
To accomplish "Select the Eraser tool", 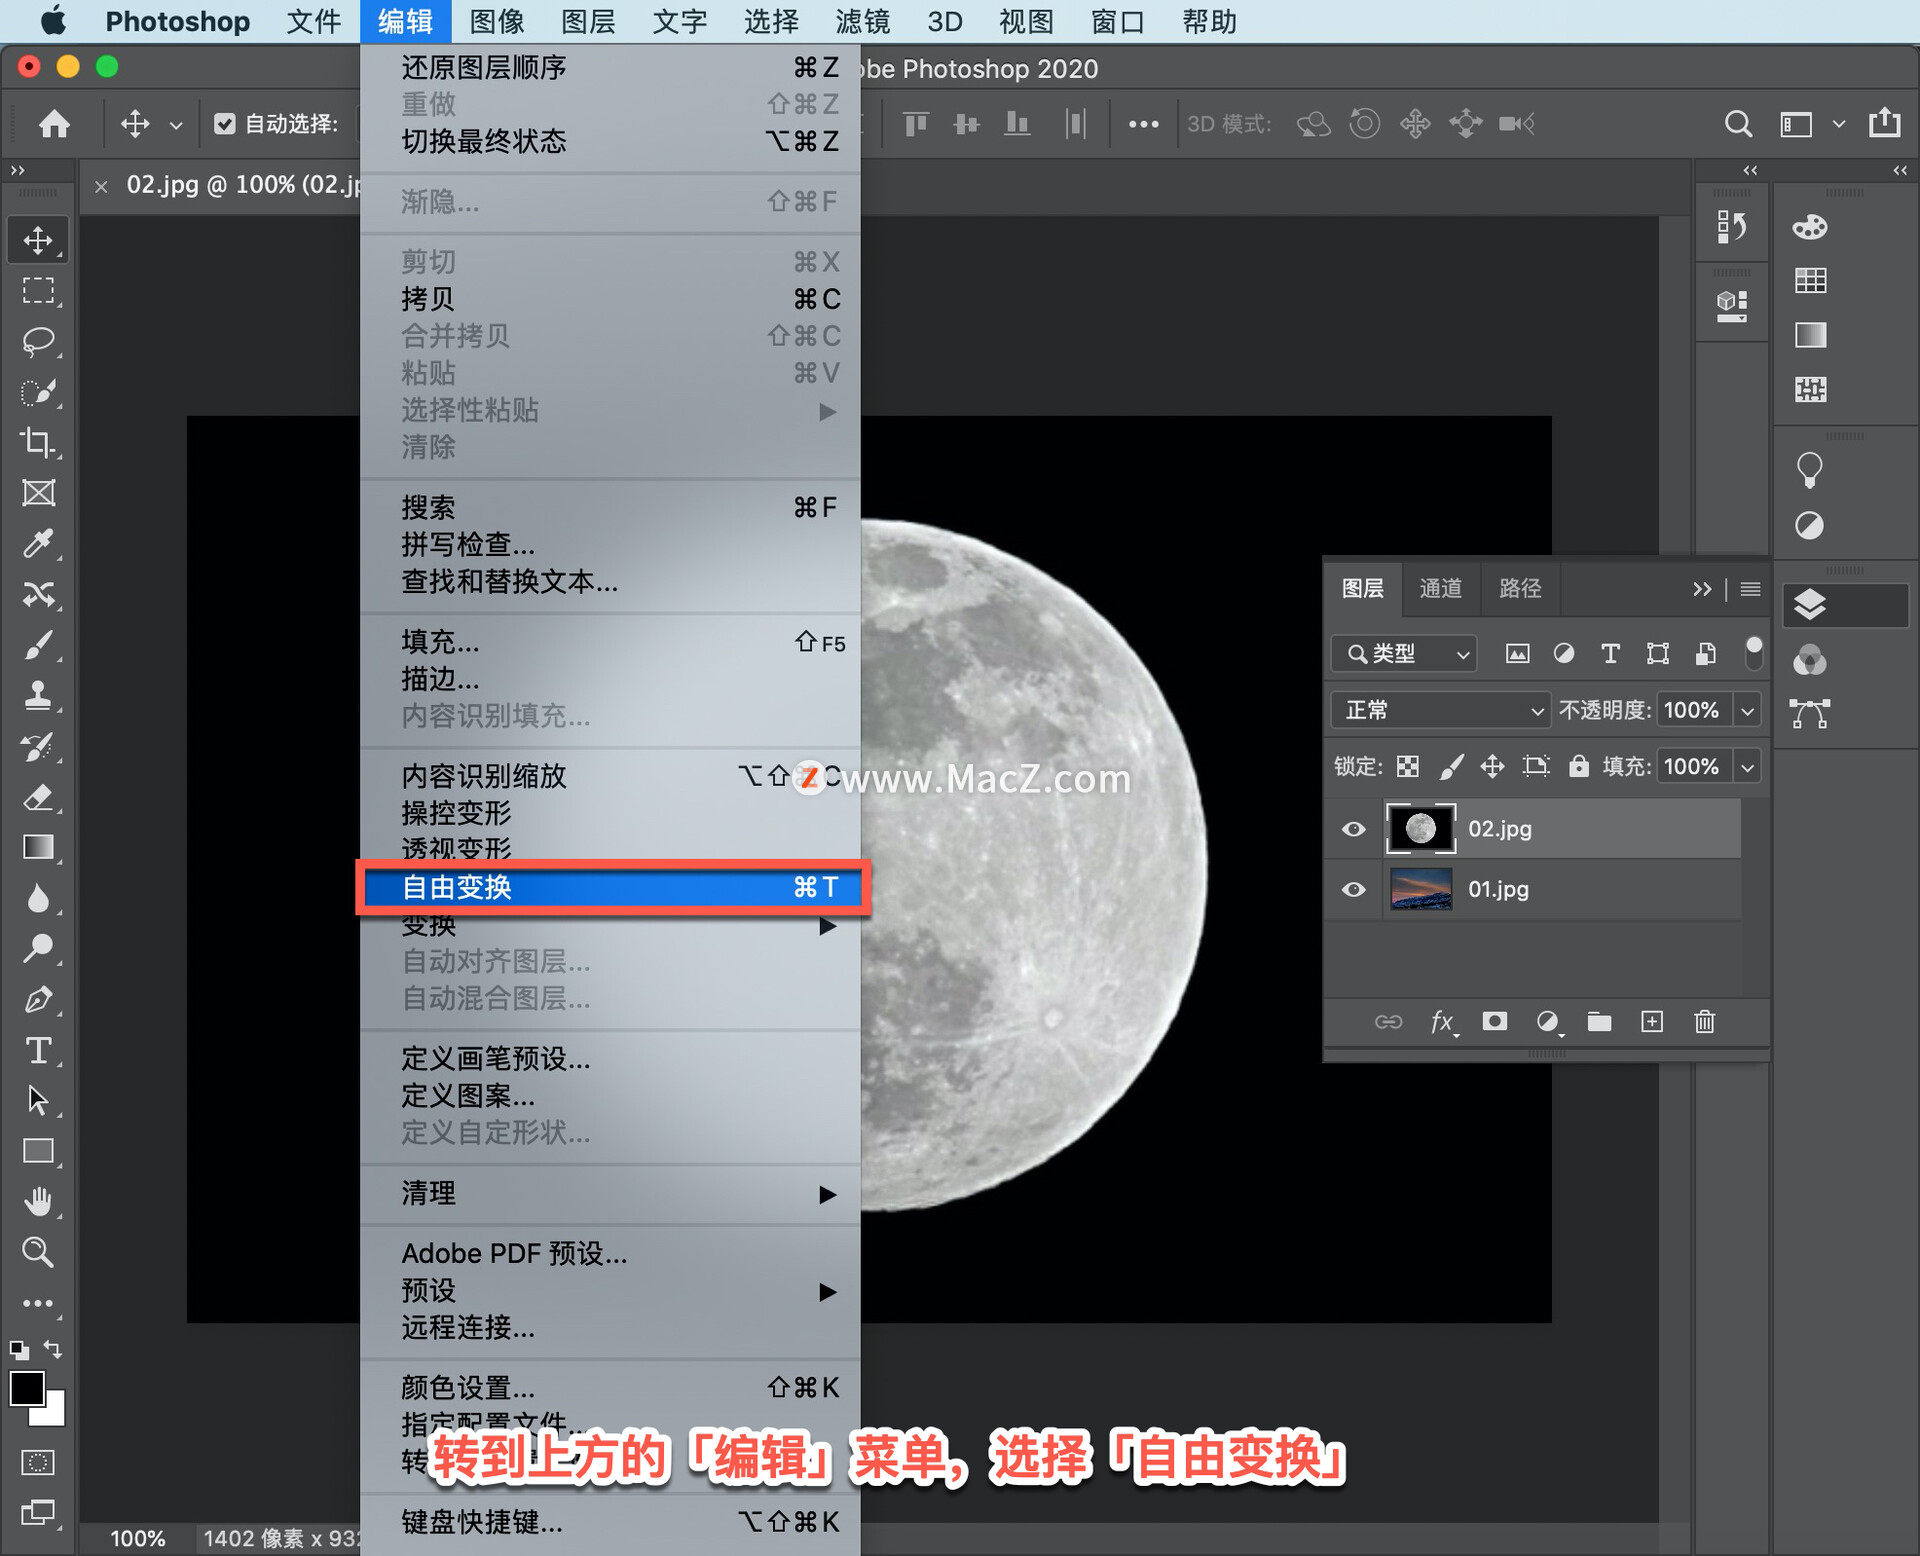I will [x=38, y=797].
